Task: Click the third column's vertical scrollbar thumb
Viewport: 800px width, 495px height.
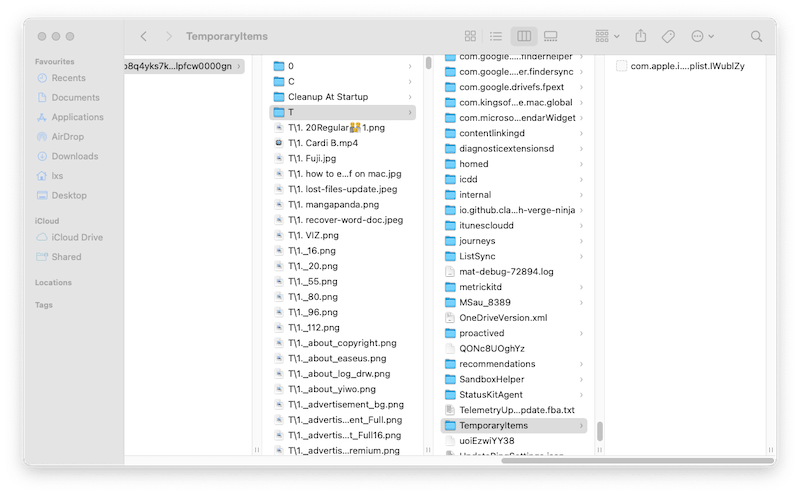Action: [599, 431]
